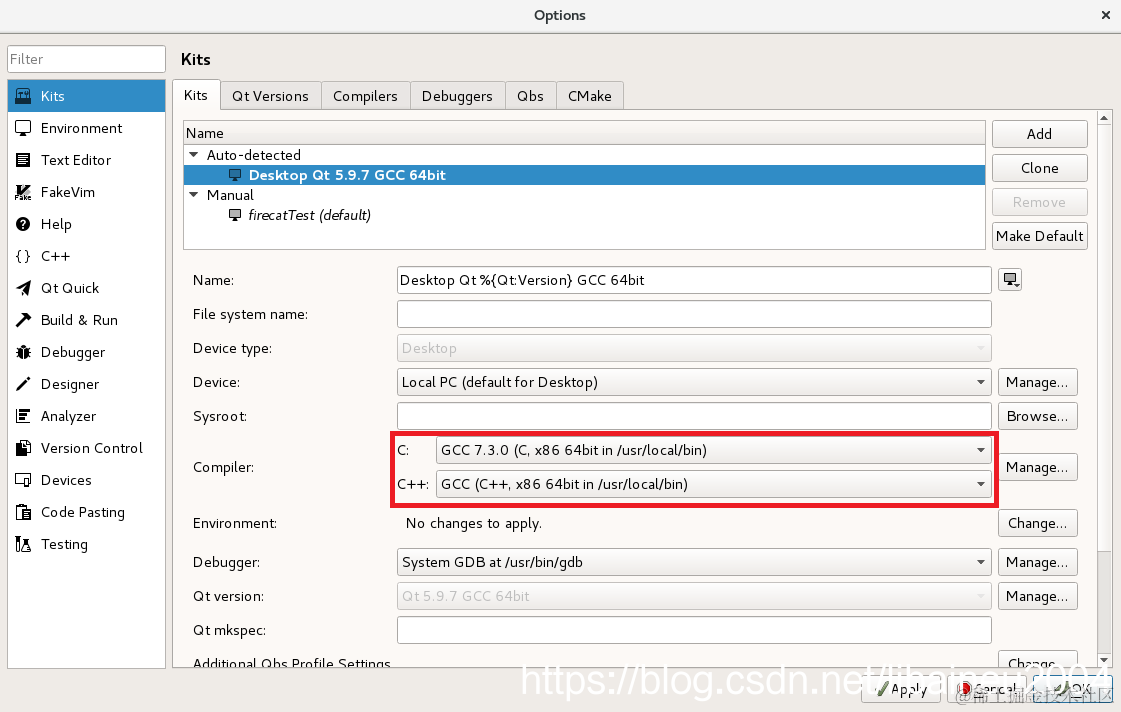Close the Options dialog
Screen dimensions: 1121x712
1105,15
